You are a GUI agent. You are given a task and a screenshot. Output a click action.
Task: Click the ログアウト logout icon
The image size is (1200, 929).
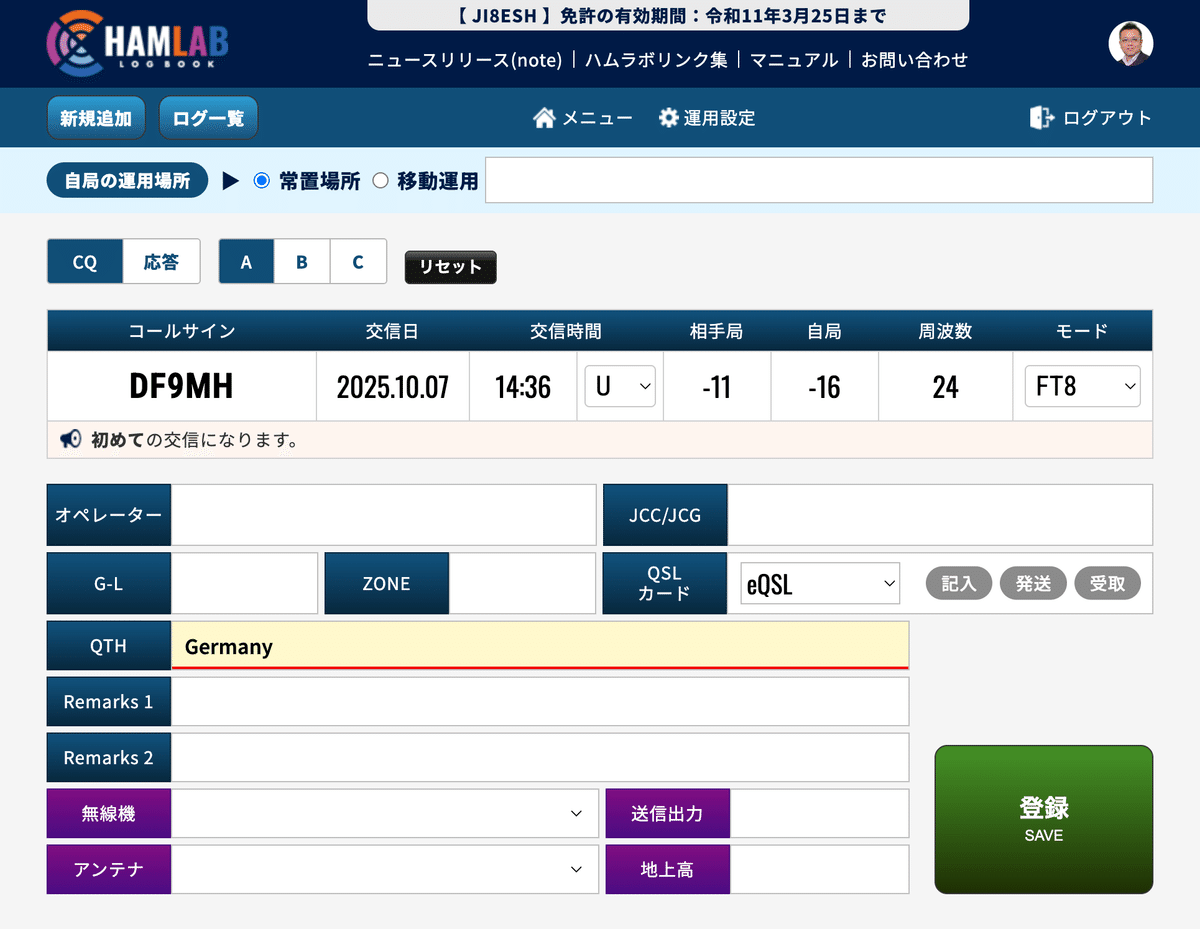pos(1040,117)
